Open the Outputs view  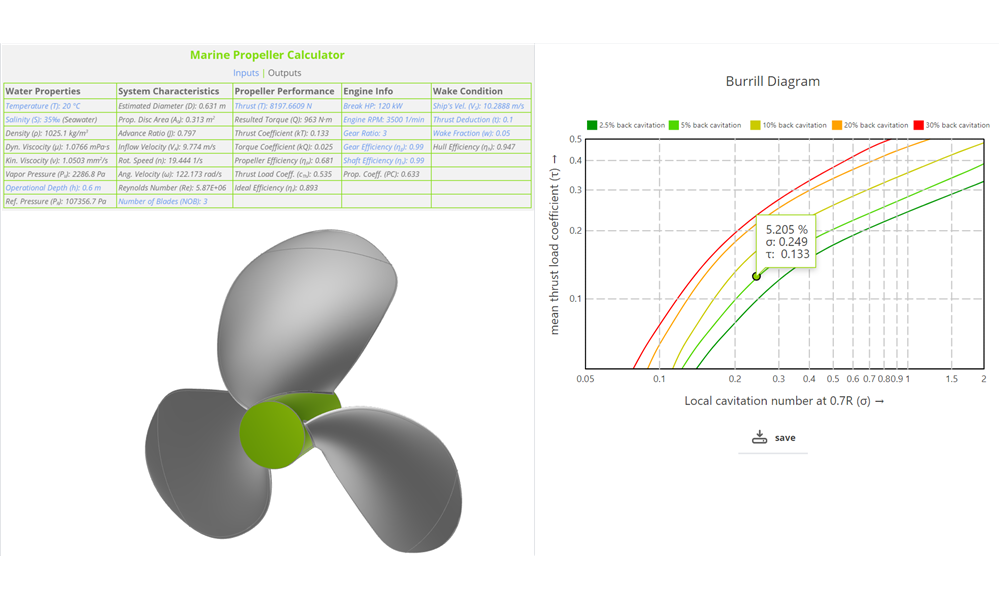tap(284, 72)
